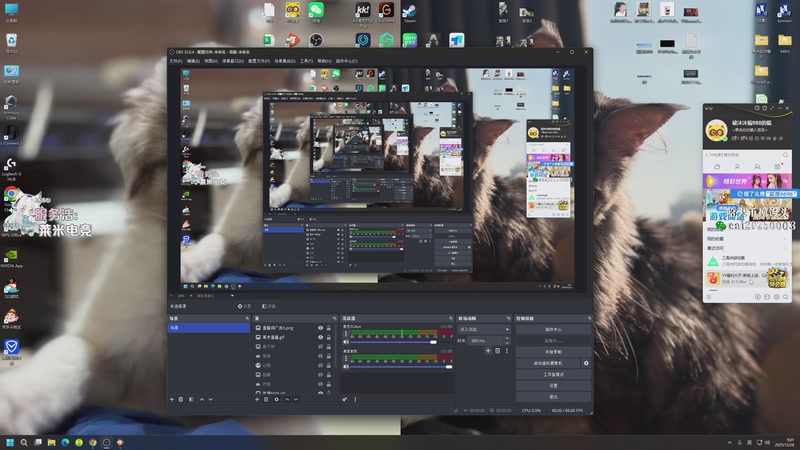Mute the 桌面音频 mixer channel
Viewport: 800px width, 450px height.
click(346, 366)
